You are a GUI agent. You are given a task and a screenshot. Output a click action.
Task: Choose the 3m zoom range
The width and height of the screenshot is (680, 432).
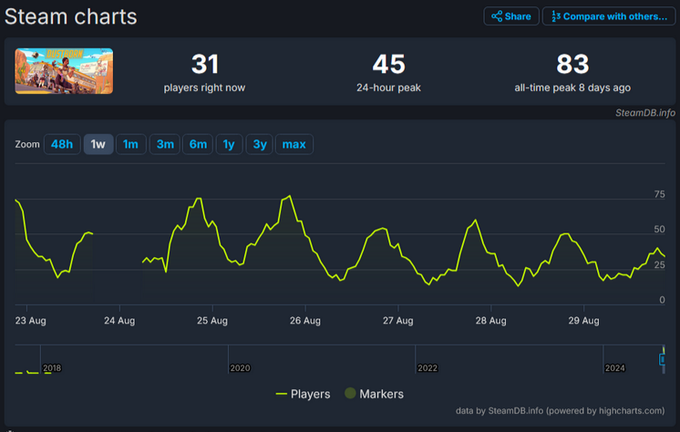click(164, 145)
